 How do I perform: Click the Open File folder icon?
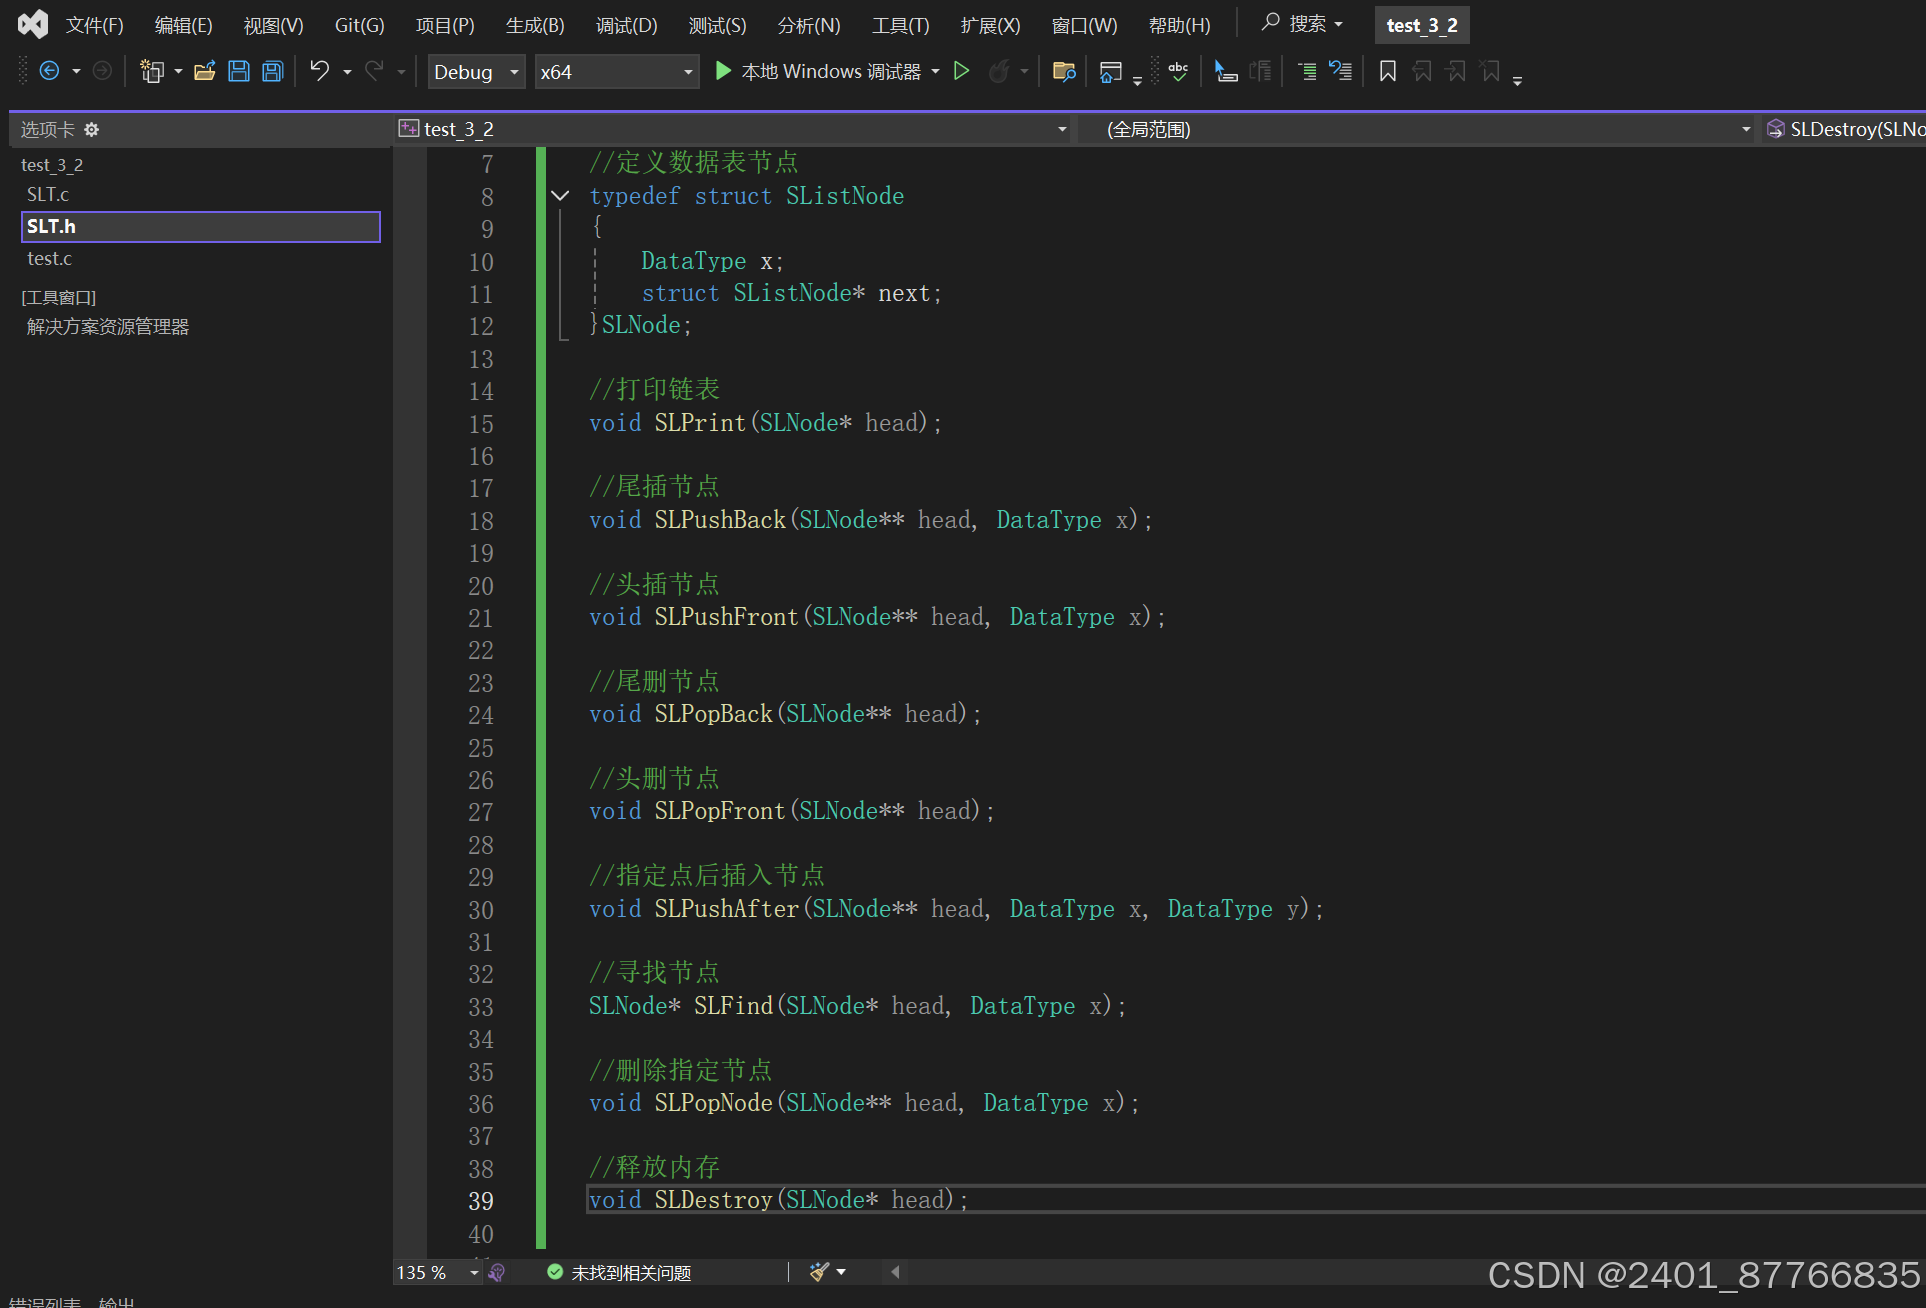click(205, 71)
